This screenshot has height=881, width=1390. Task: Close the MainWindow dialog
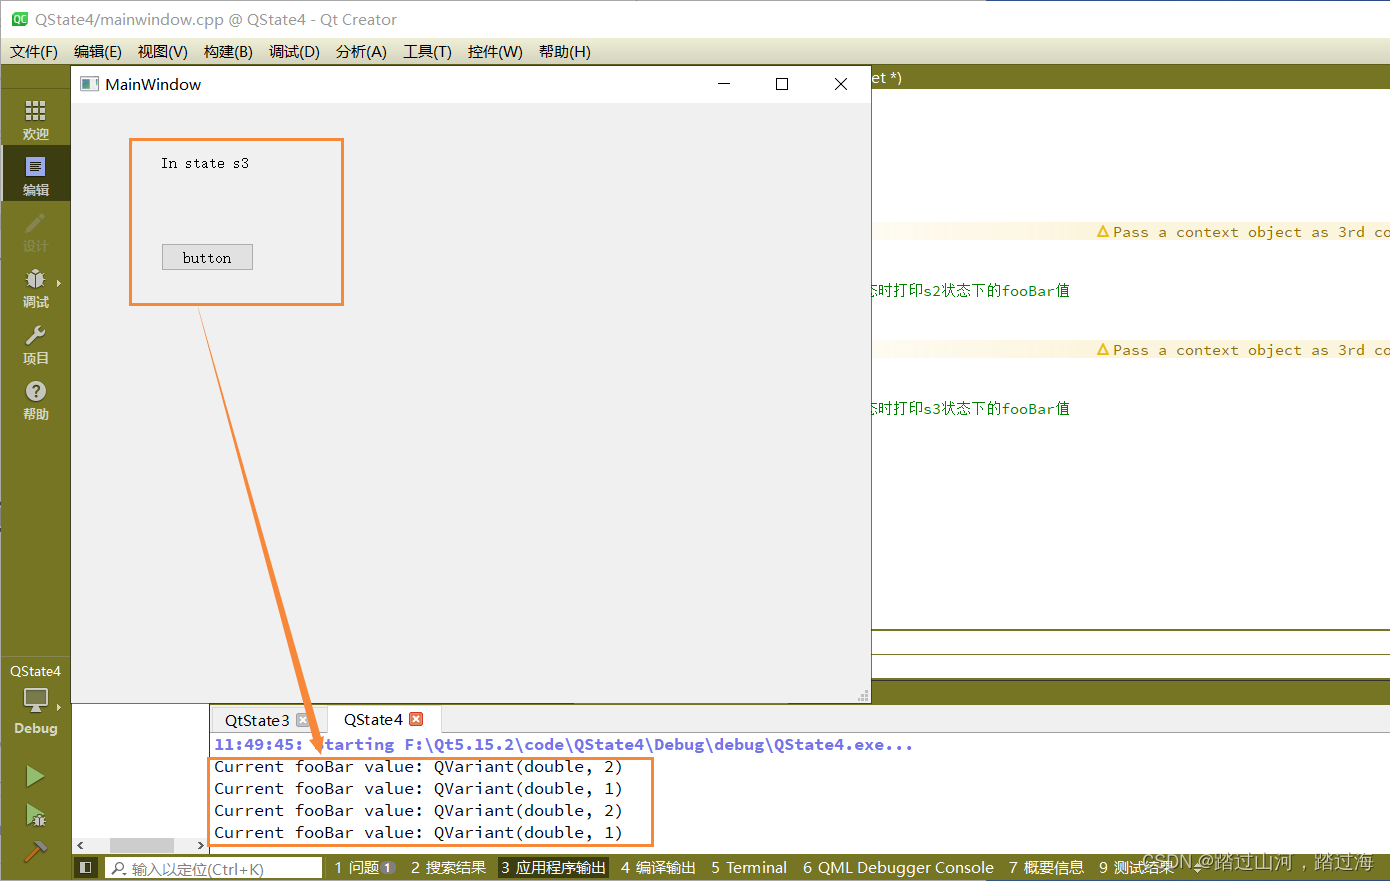click(841, 84)
